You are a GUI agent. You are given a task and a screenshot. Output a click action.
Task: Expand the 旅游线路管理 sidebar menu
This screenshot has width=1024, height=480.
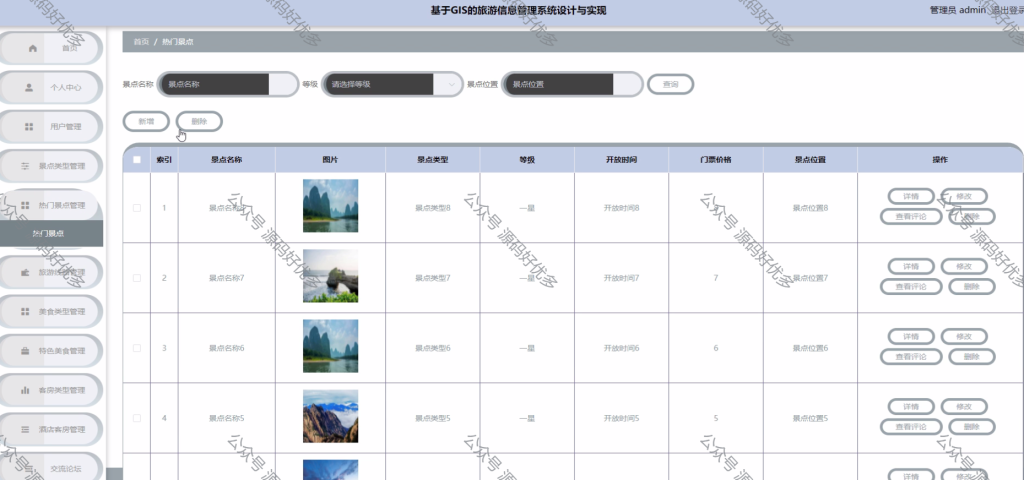[x=52, y=272]
